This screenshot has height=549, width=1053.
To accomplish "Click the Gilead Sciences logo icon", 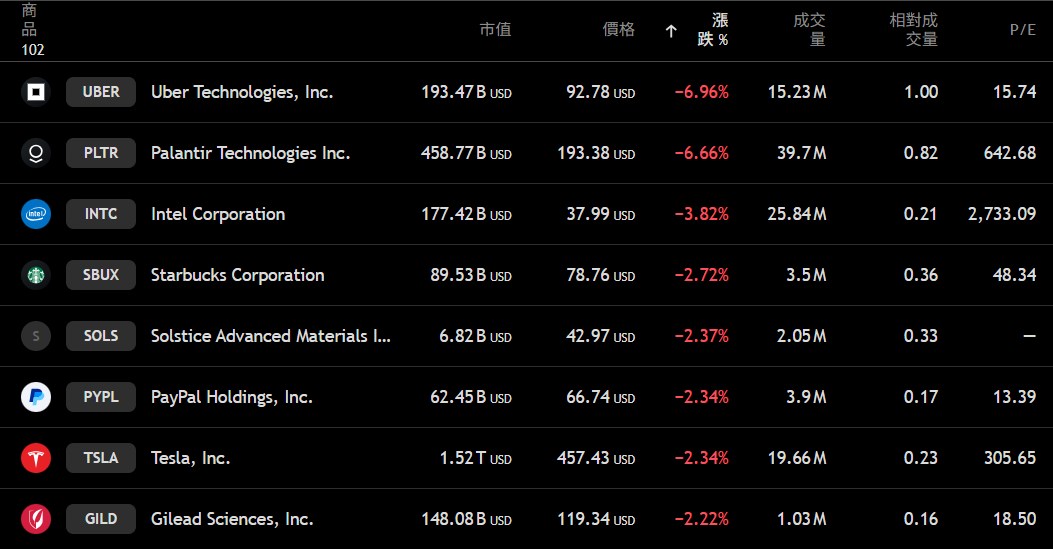I will click(x=36, y=519).
